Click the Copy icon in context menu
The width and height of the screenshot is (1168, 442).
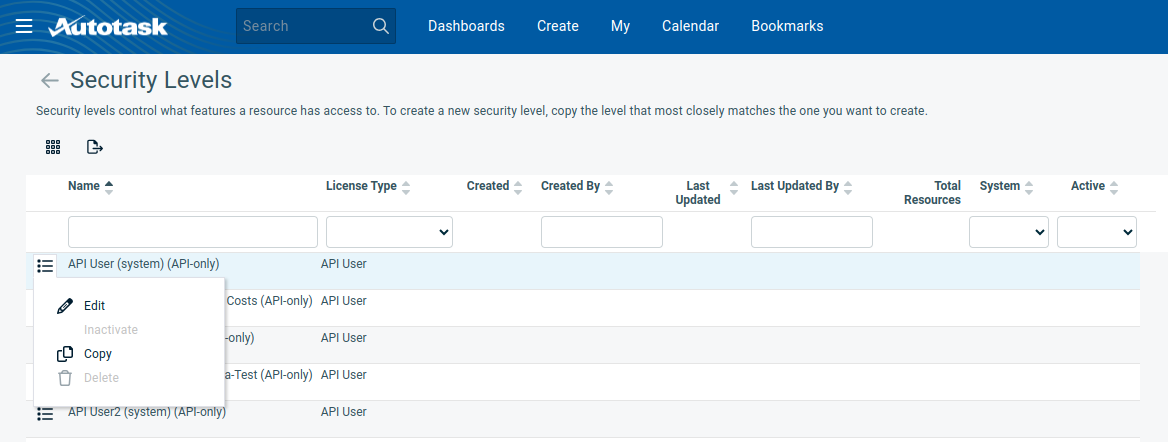[x=65, y=354]
